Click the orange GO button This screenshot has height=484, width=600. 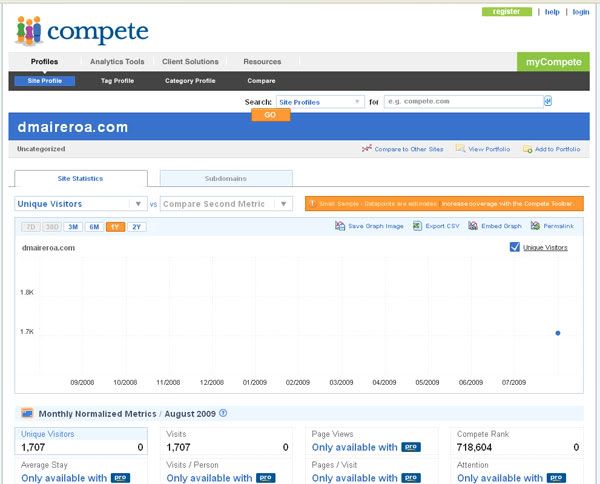point(271,115)
